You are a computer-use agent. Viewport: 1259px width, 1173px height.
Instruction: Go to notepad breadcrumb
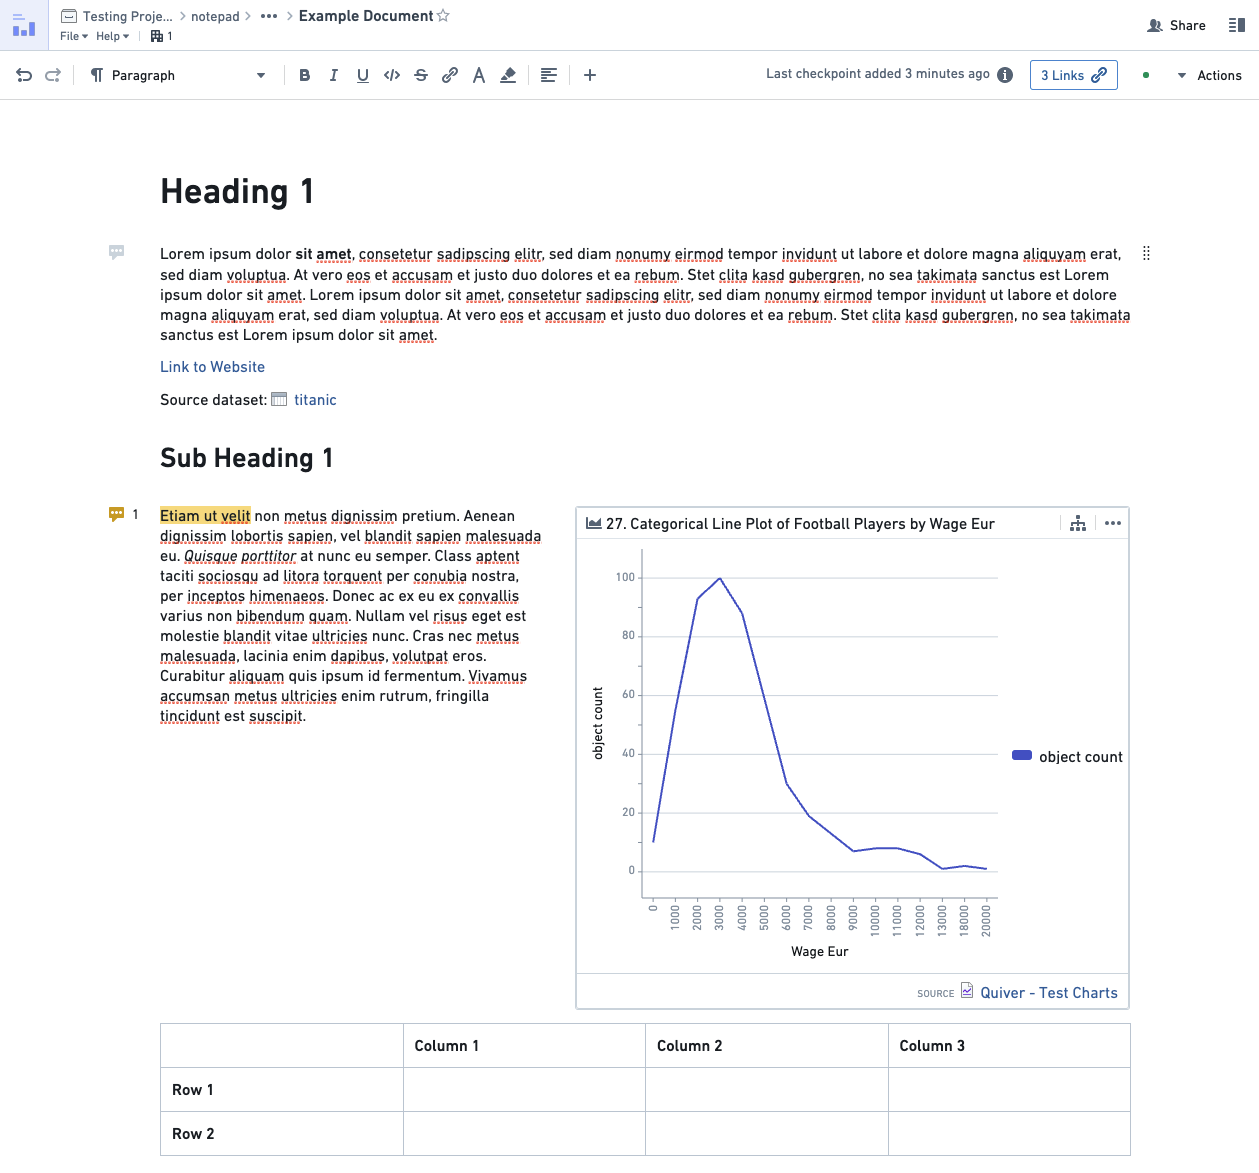click(x=215, y=16)
